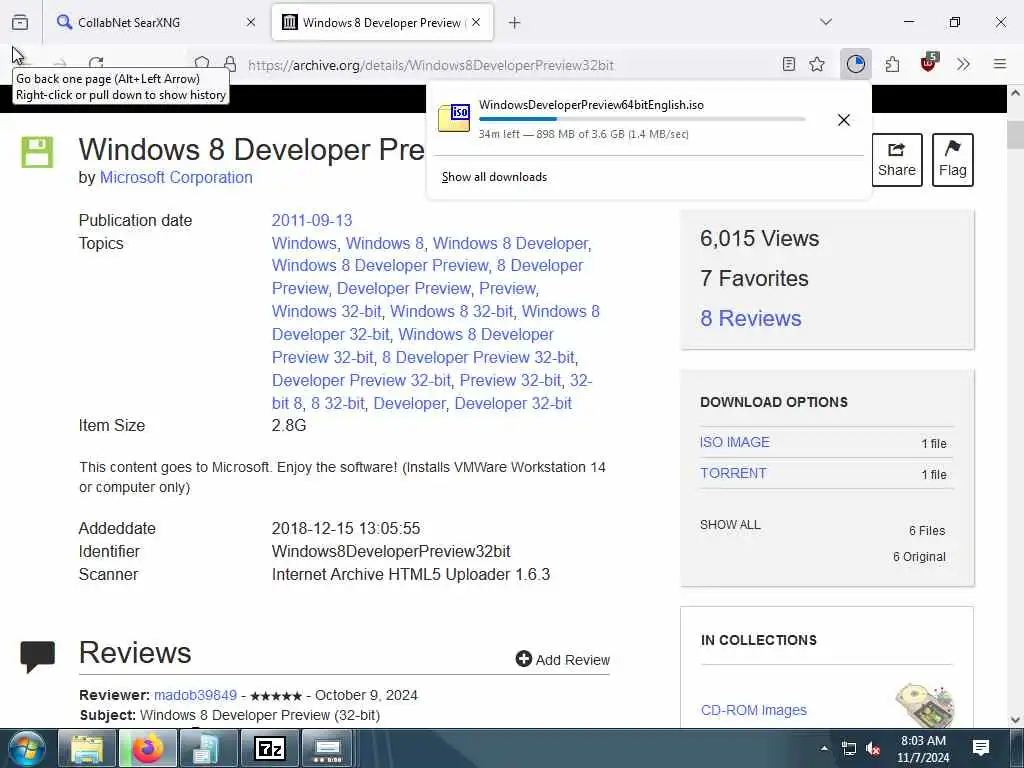Click the 6,015 Views text

(759, 238)
